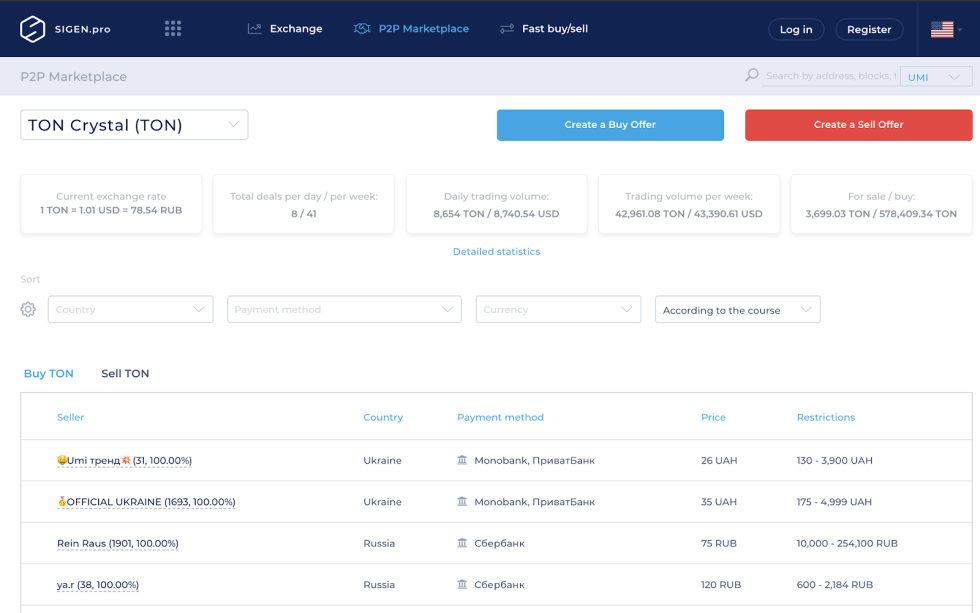The width and height of the screenshot is (980, 613).
Task: Click bank icon in Rein Raus row
Action: (462, 543)
